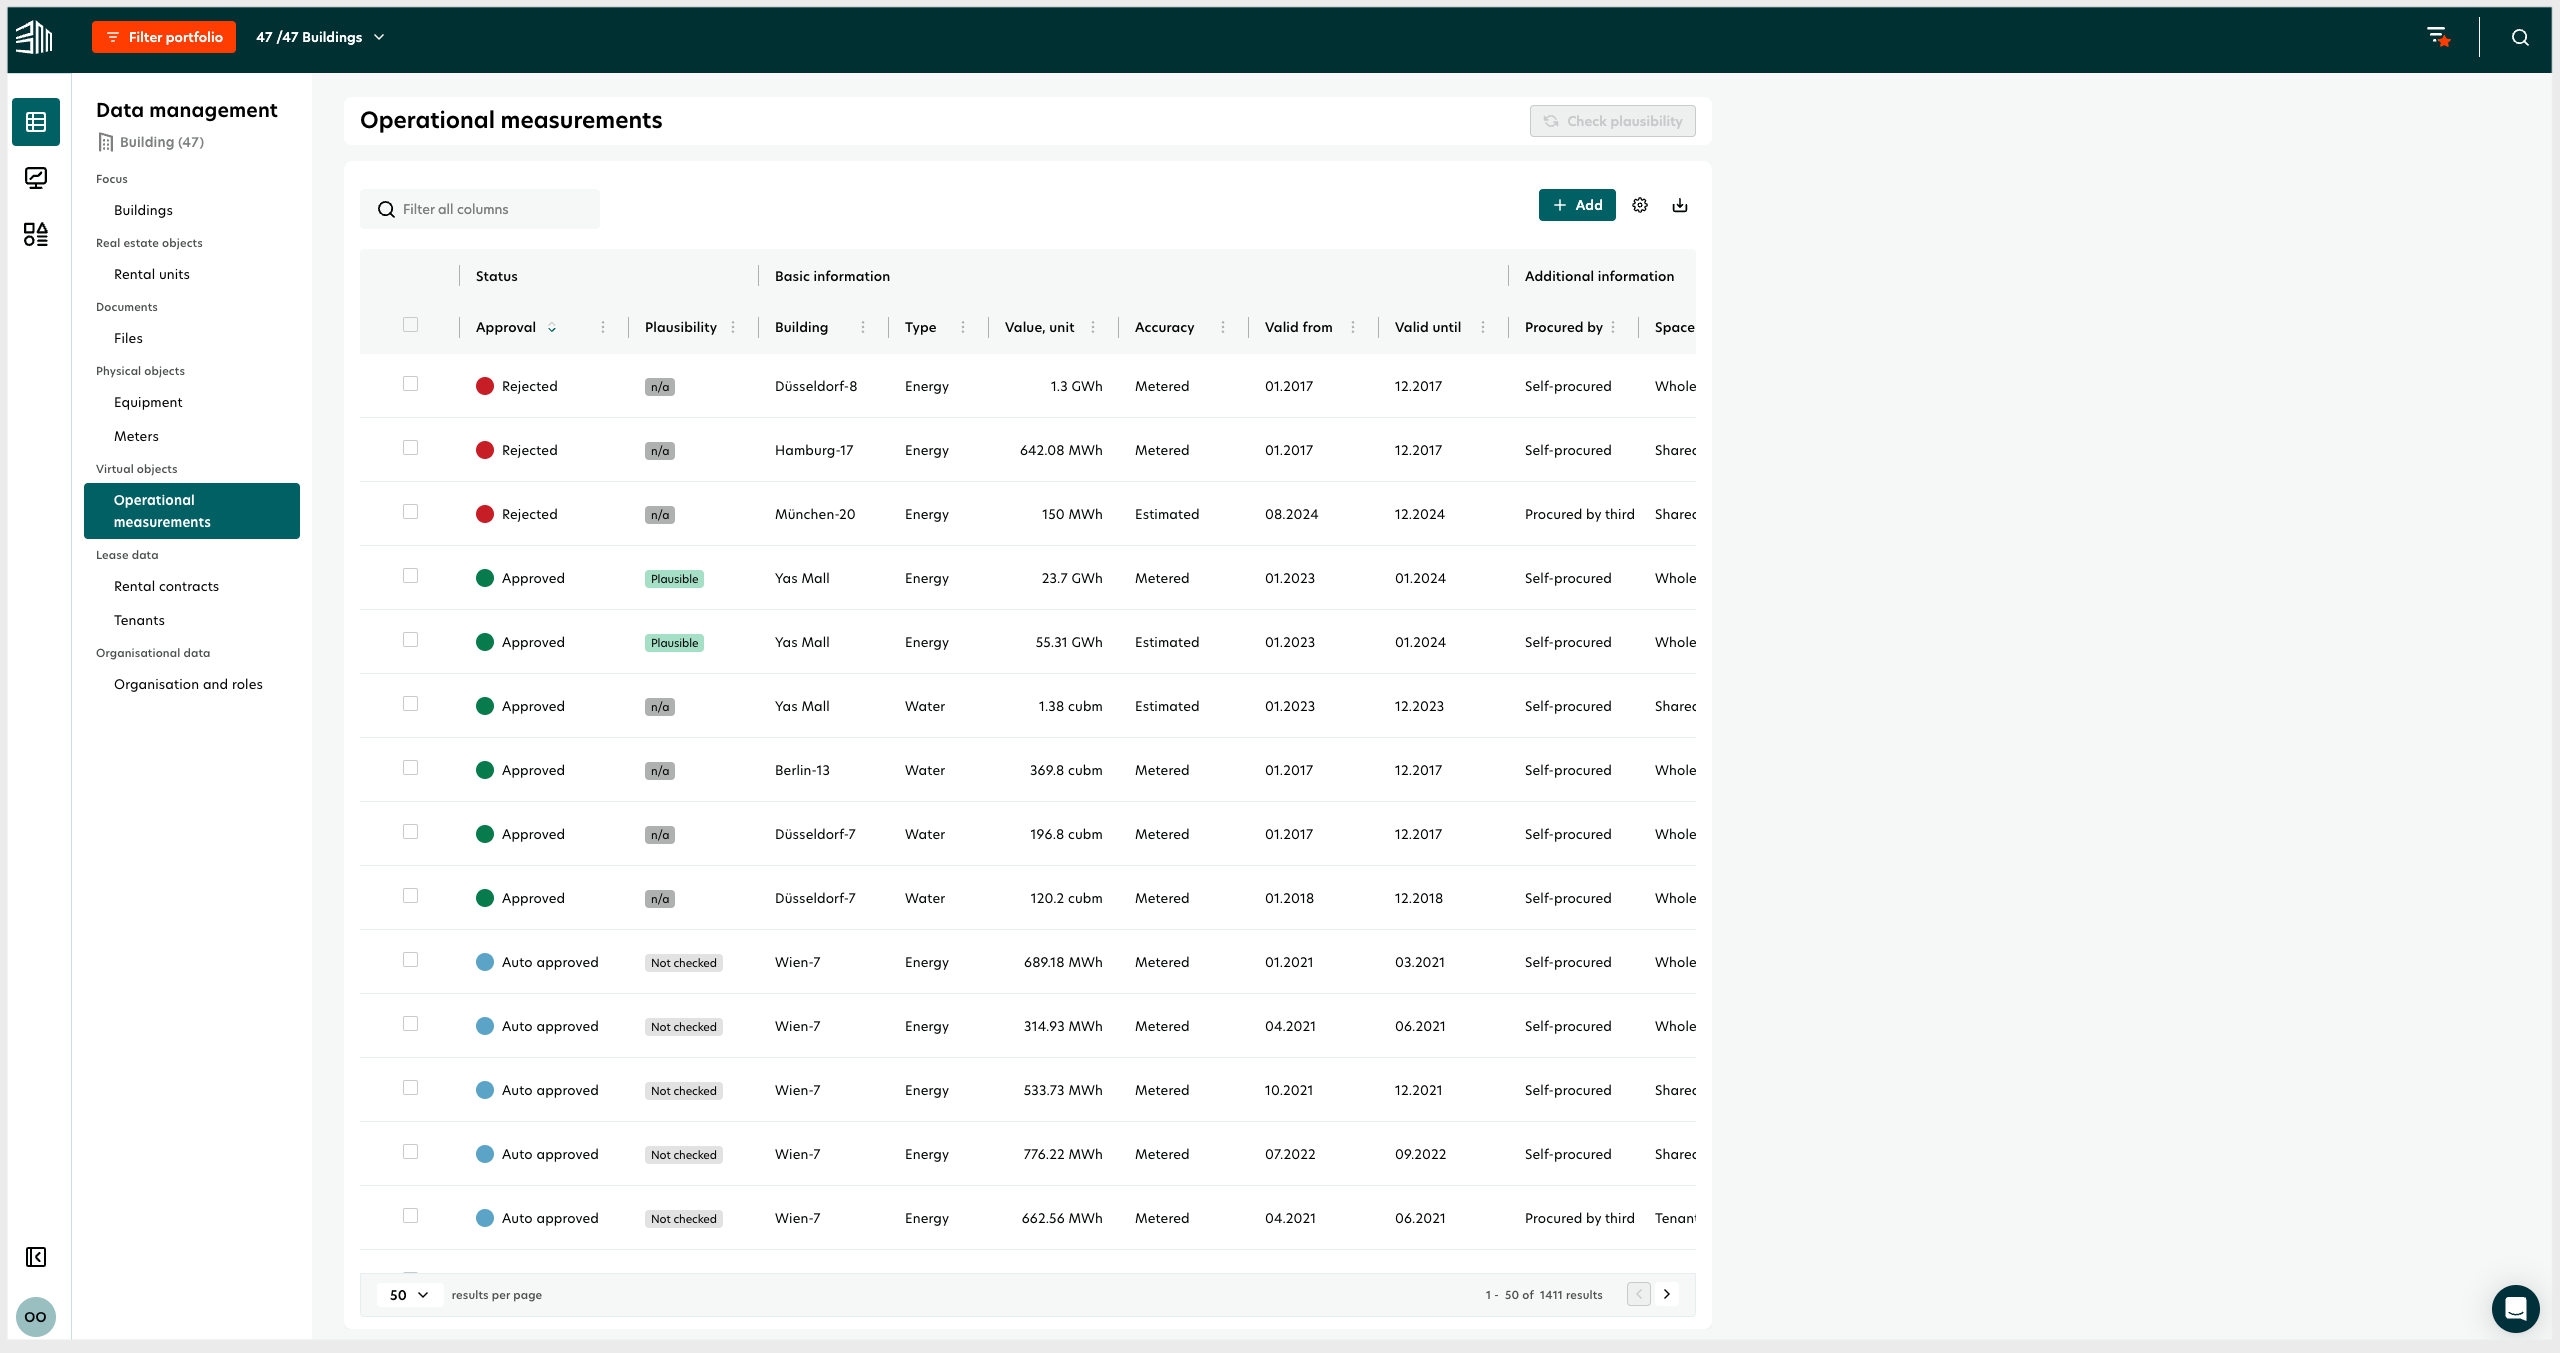
Task: Select the Wien-7 662.56 MWh row checkbox
Action: pos(410,1216)
